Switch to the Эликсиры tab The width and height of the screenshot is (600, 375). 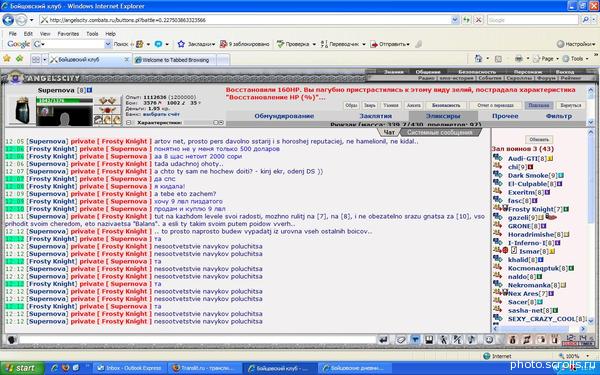[443, 116]
